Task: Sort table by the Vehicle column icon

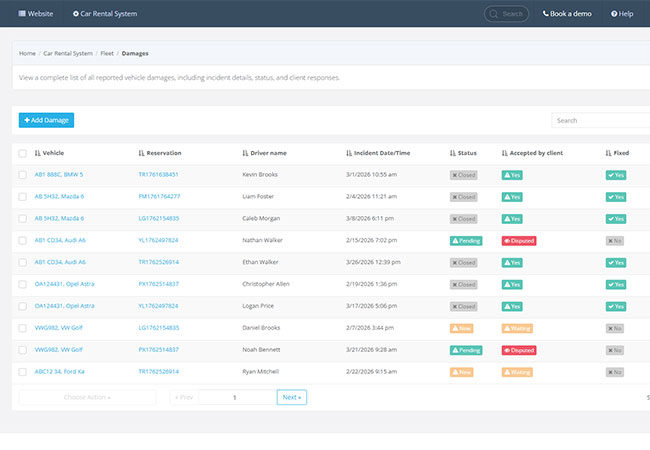Action: tap(37, 153)
